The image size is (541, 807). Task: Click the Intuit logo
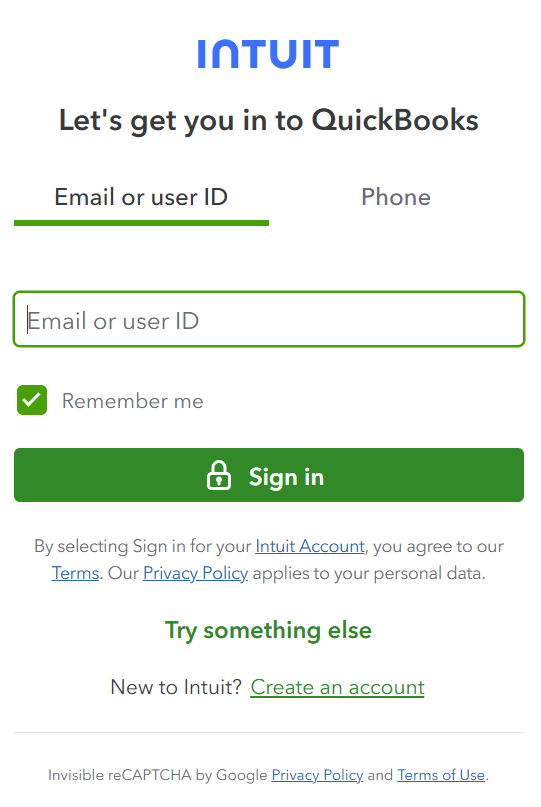(x=268, y=54)
